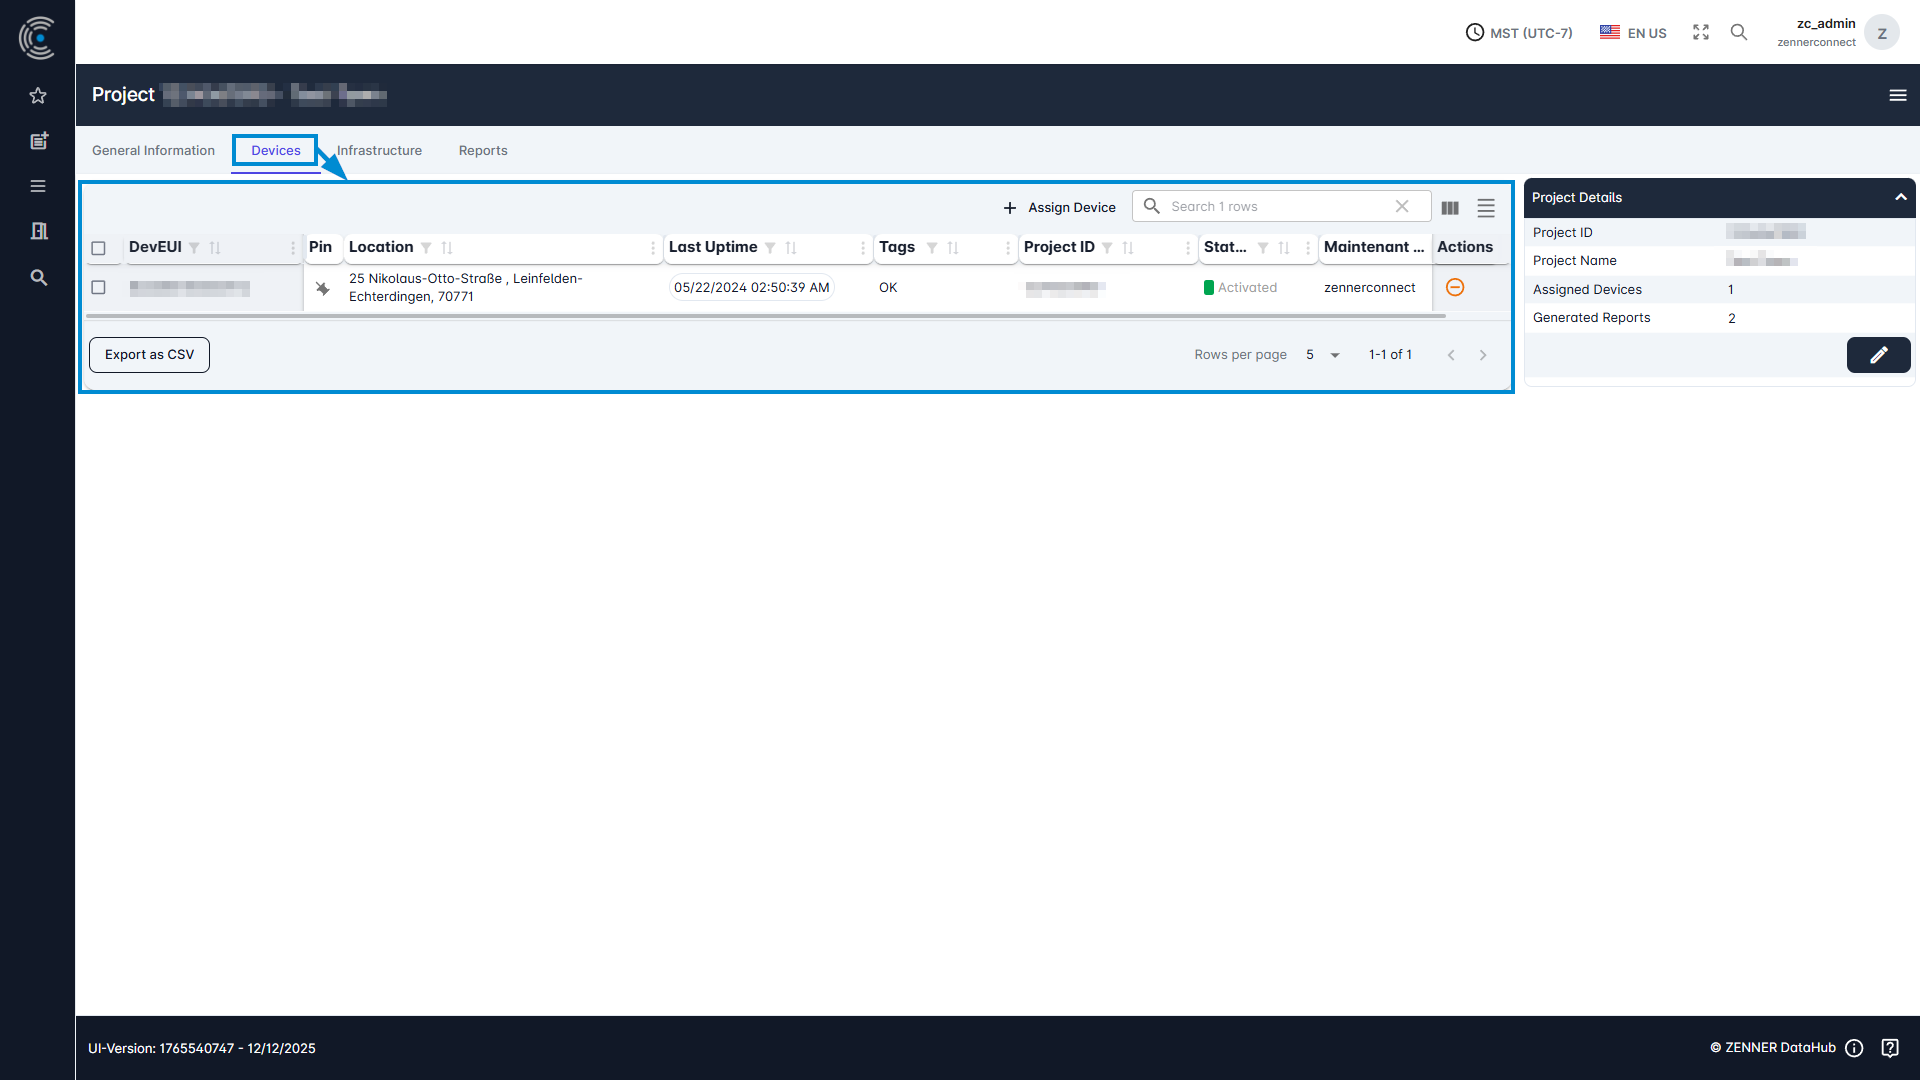1920x1080 pixels.
Task: Collapse the Project Details panel
Action: (1900, 197)
